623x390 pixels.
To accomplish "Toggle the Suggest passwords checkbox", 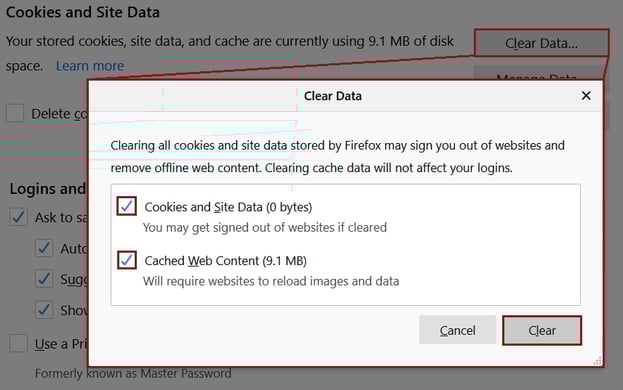I will click(x=44, y=279).
